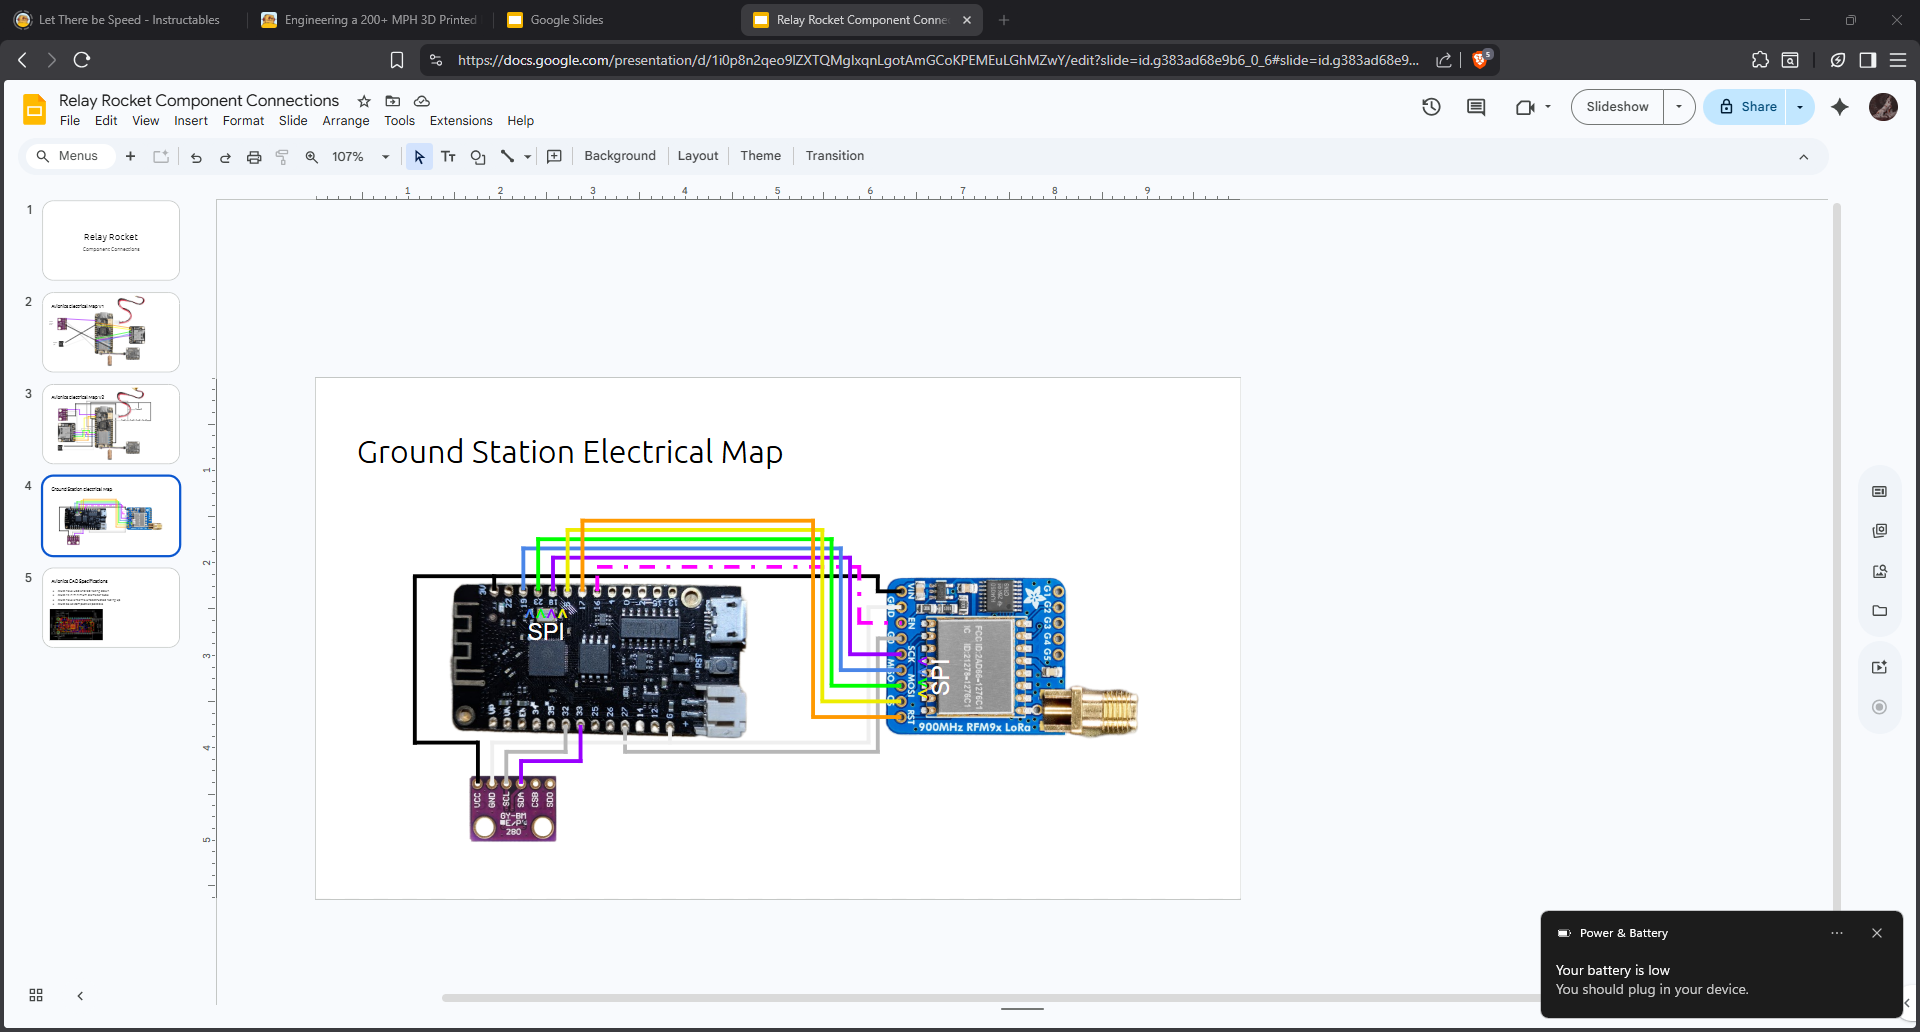Open the comments panel icon
This screenshot has height=1032, width=1920.
(x=1476, y=107)
